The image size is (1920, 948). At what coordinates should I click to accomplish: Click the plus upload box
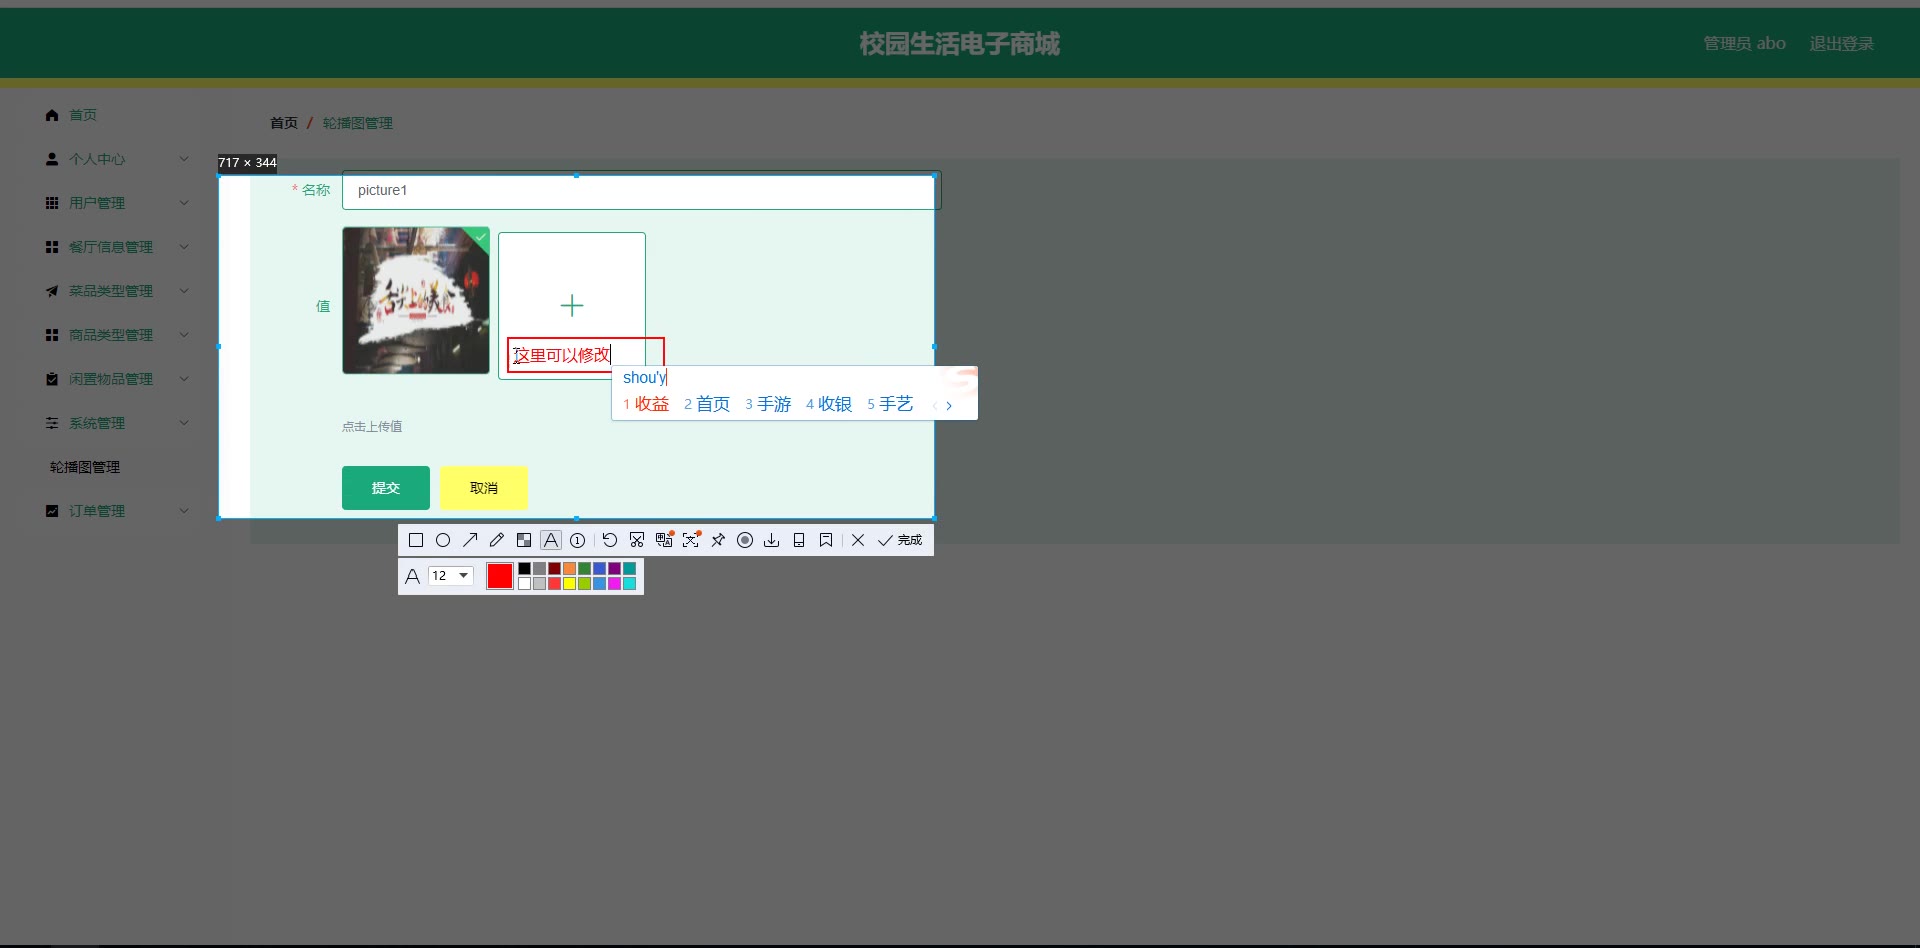572,305
